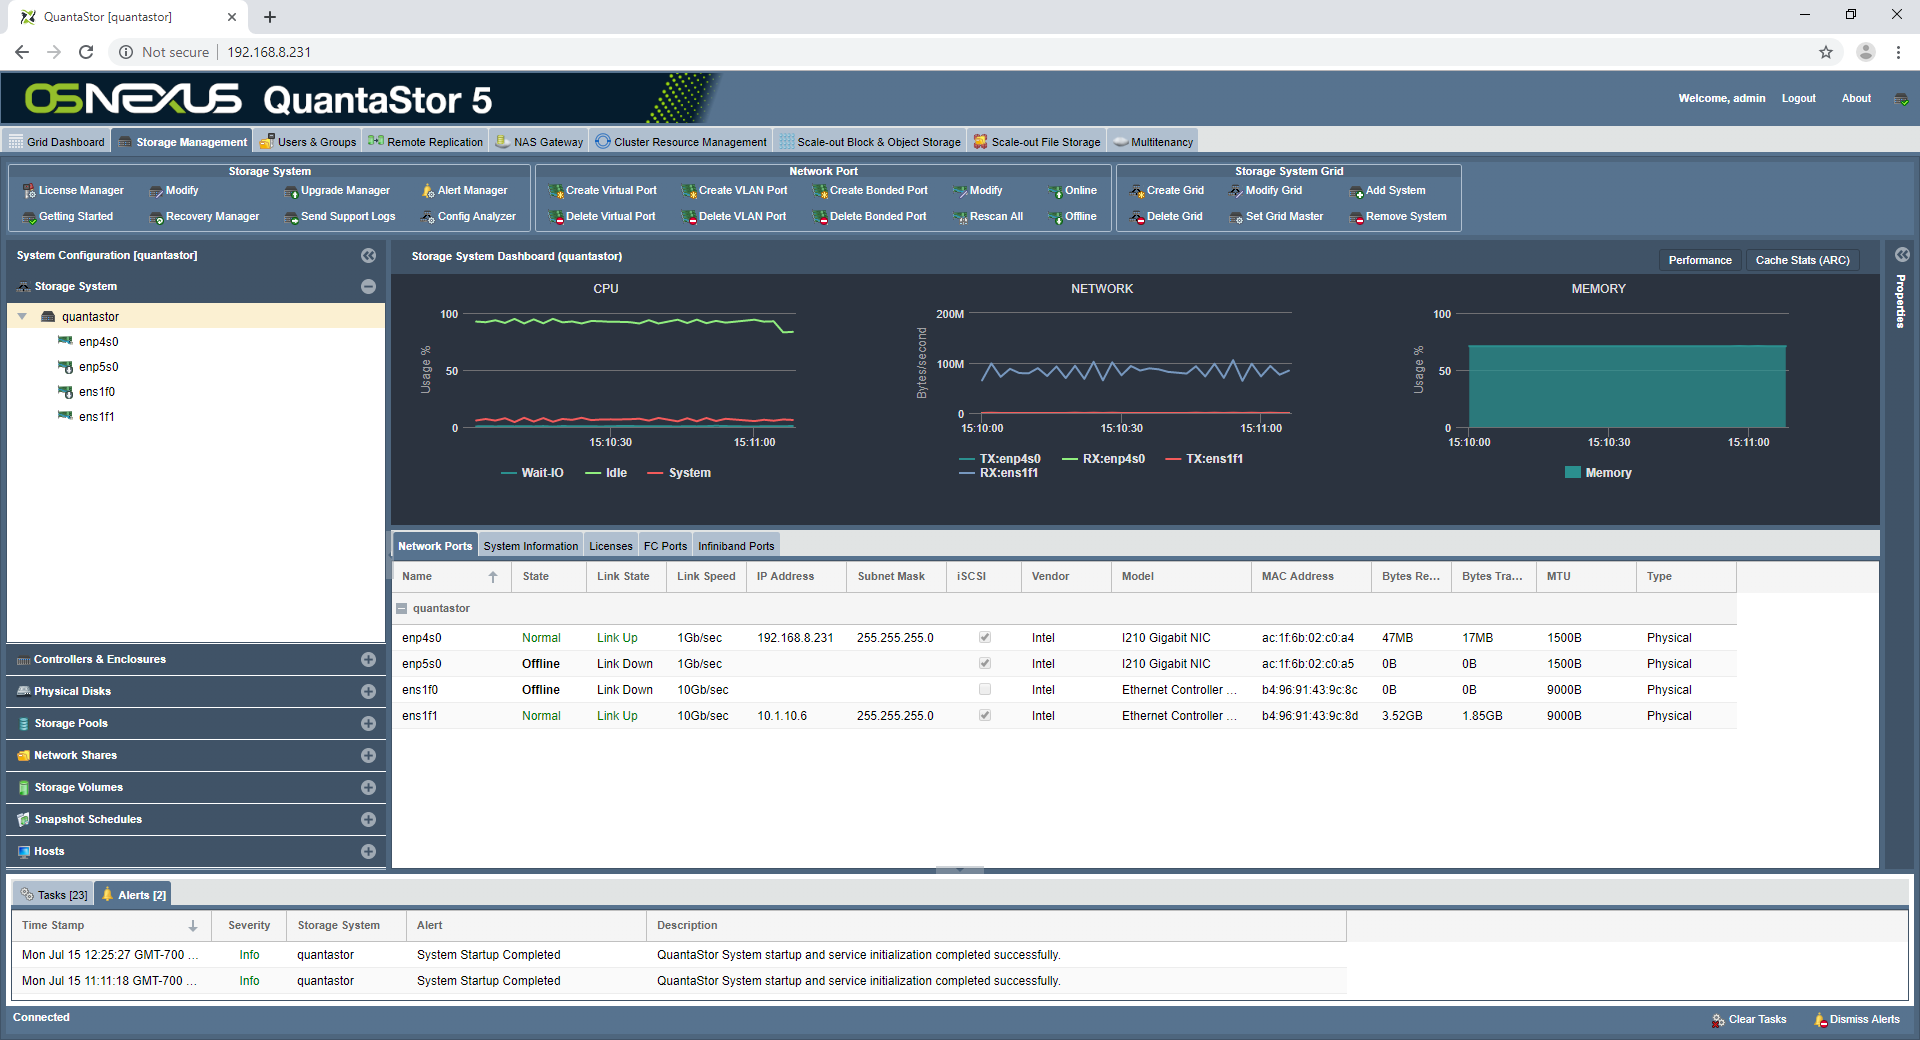The width and height of the screenshot is (1920, 1040).
Task: Toggle iSCSI checkbox for enp4s0
Action: tap(985, 637)
